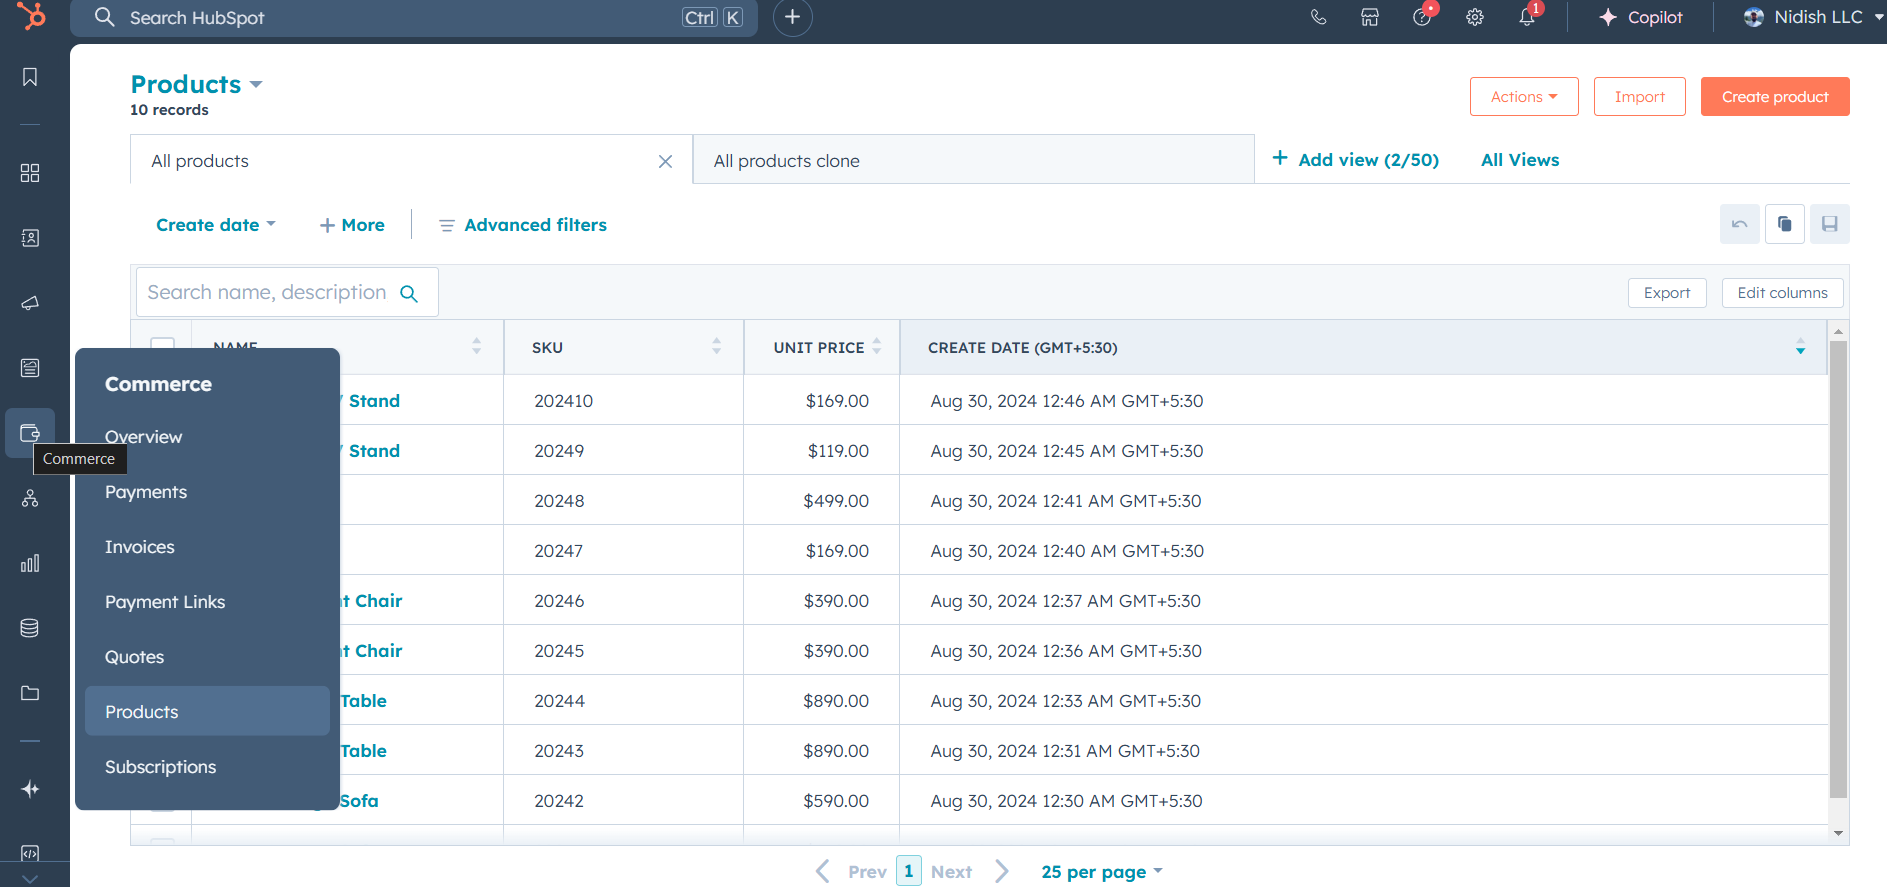Open the Notifications bell

[1527, 17]
